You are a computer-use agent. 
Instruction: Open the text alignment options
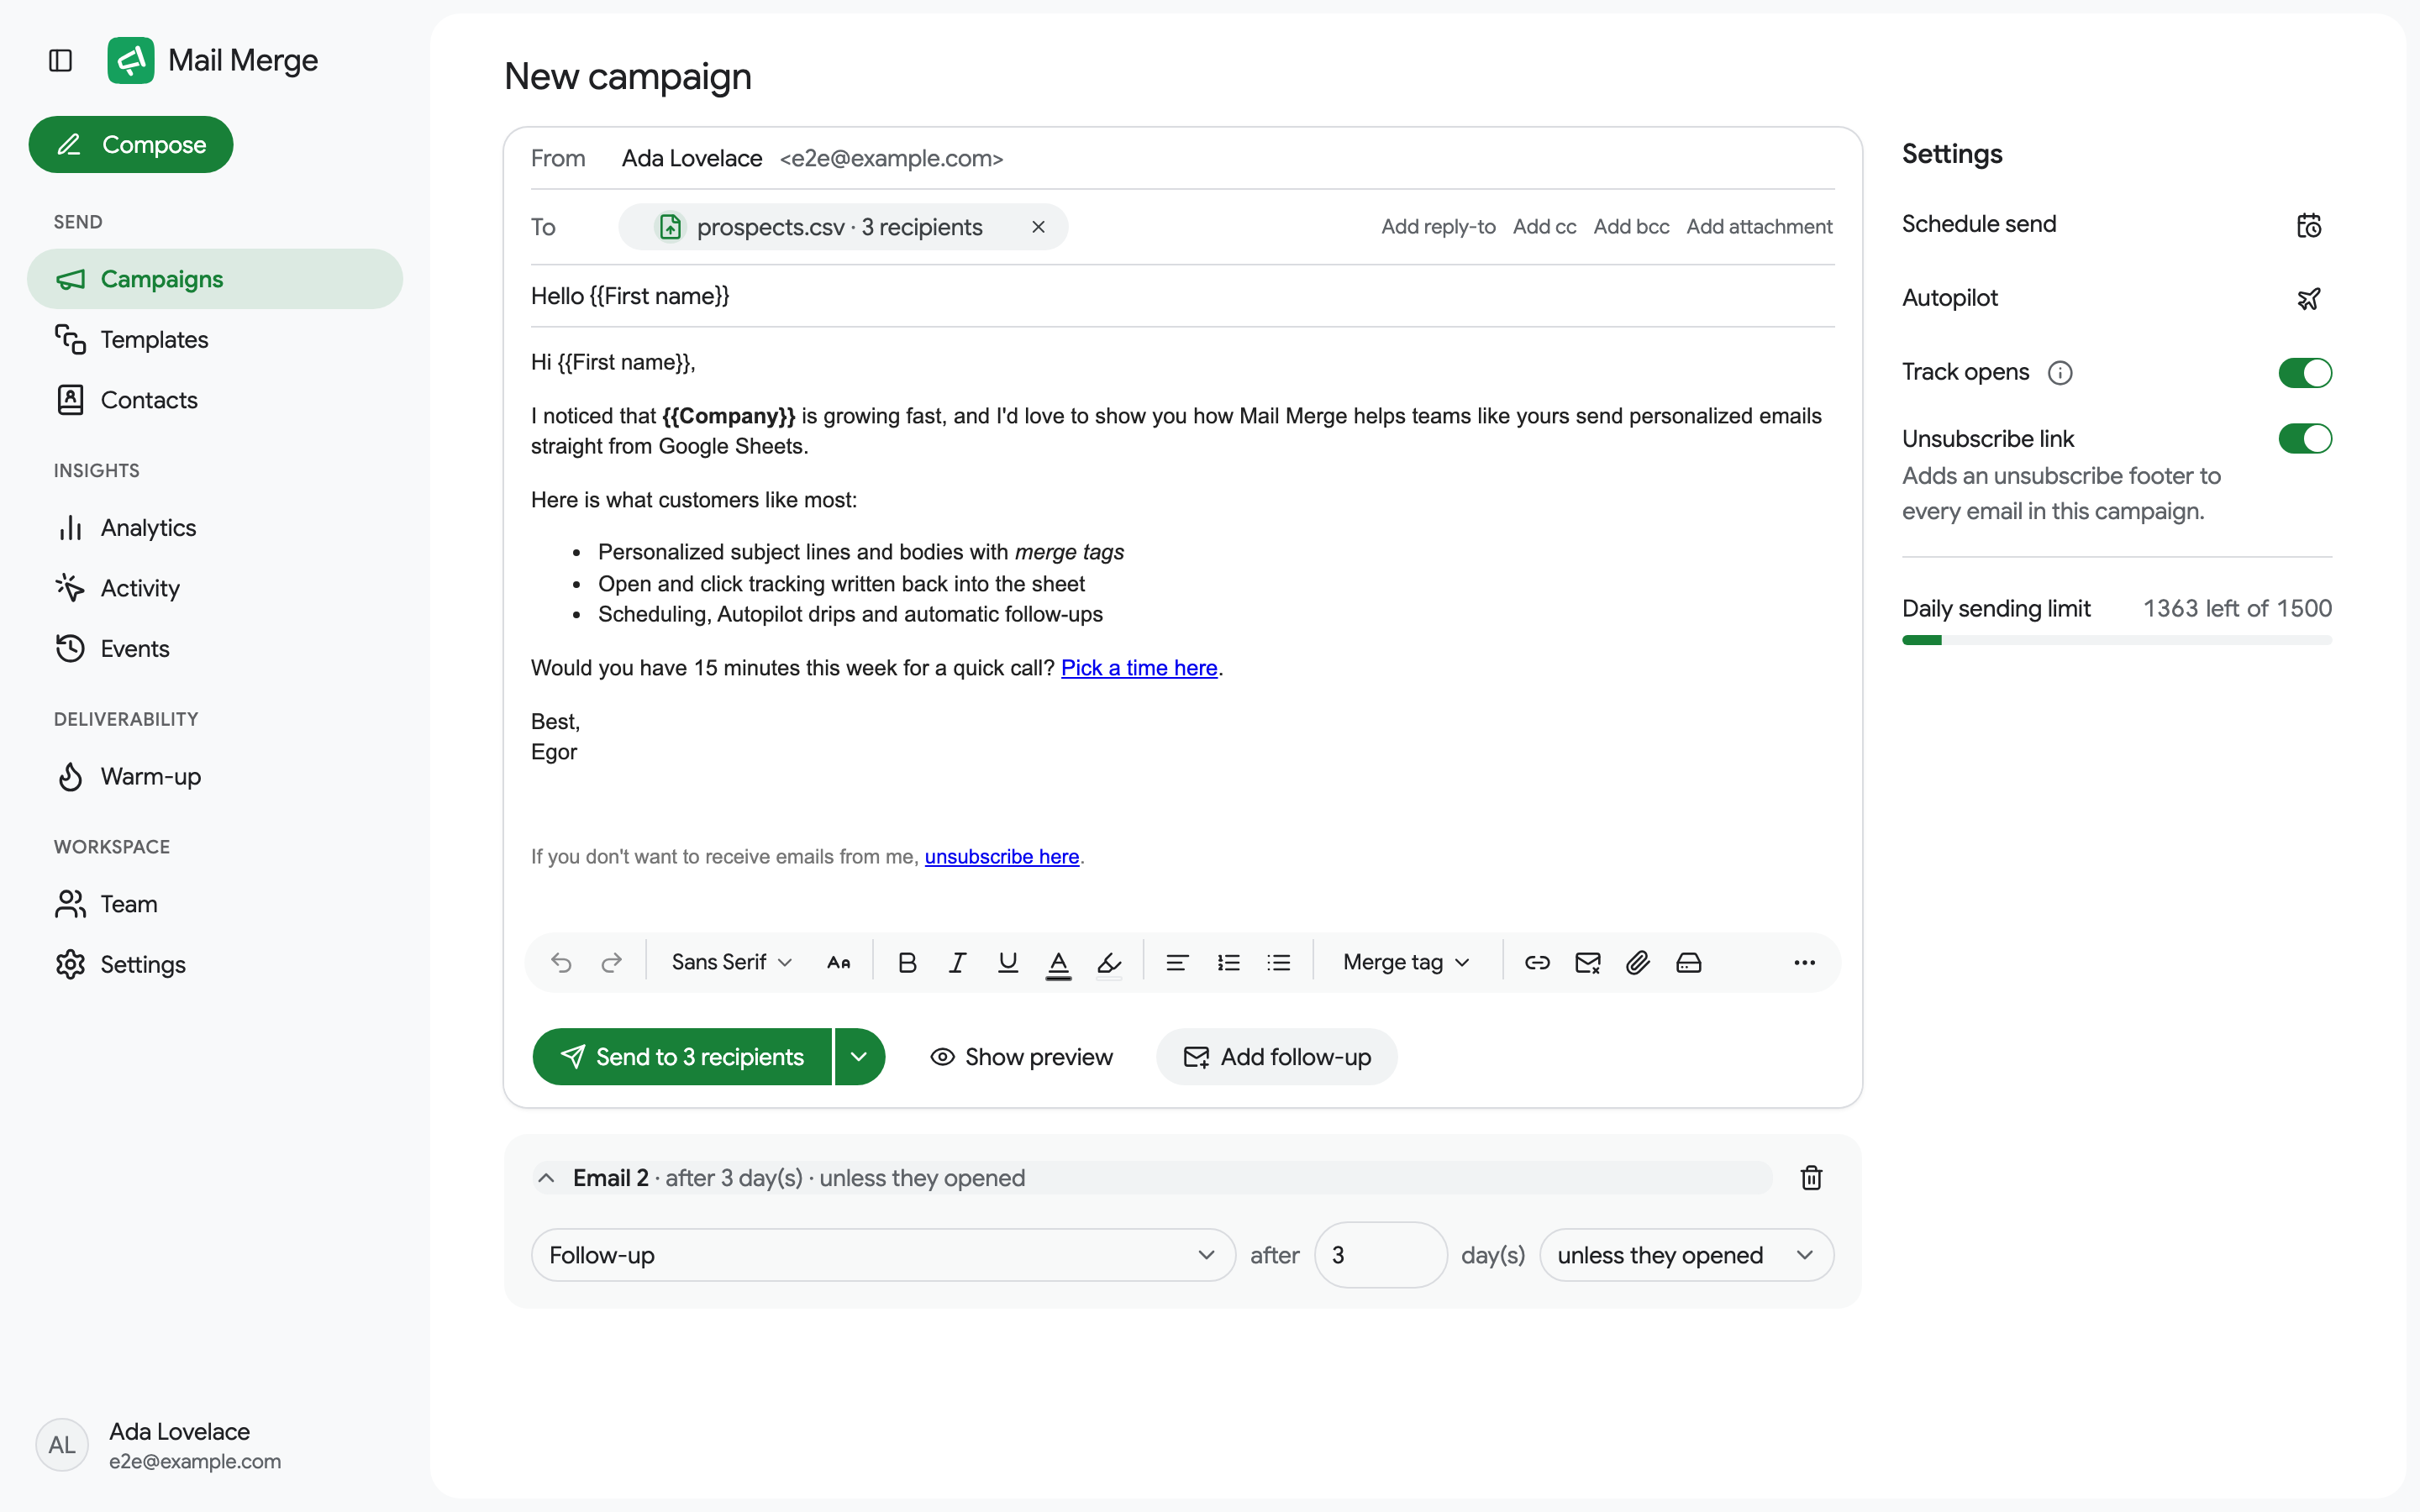tap(1177, 962)
